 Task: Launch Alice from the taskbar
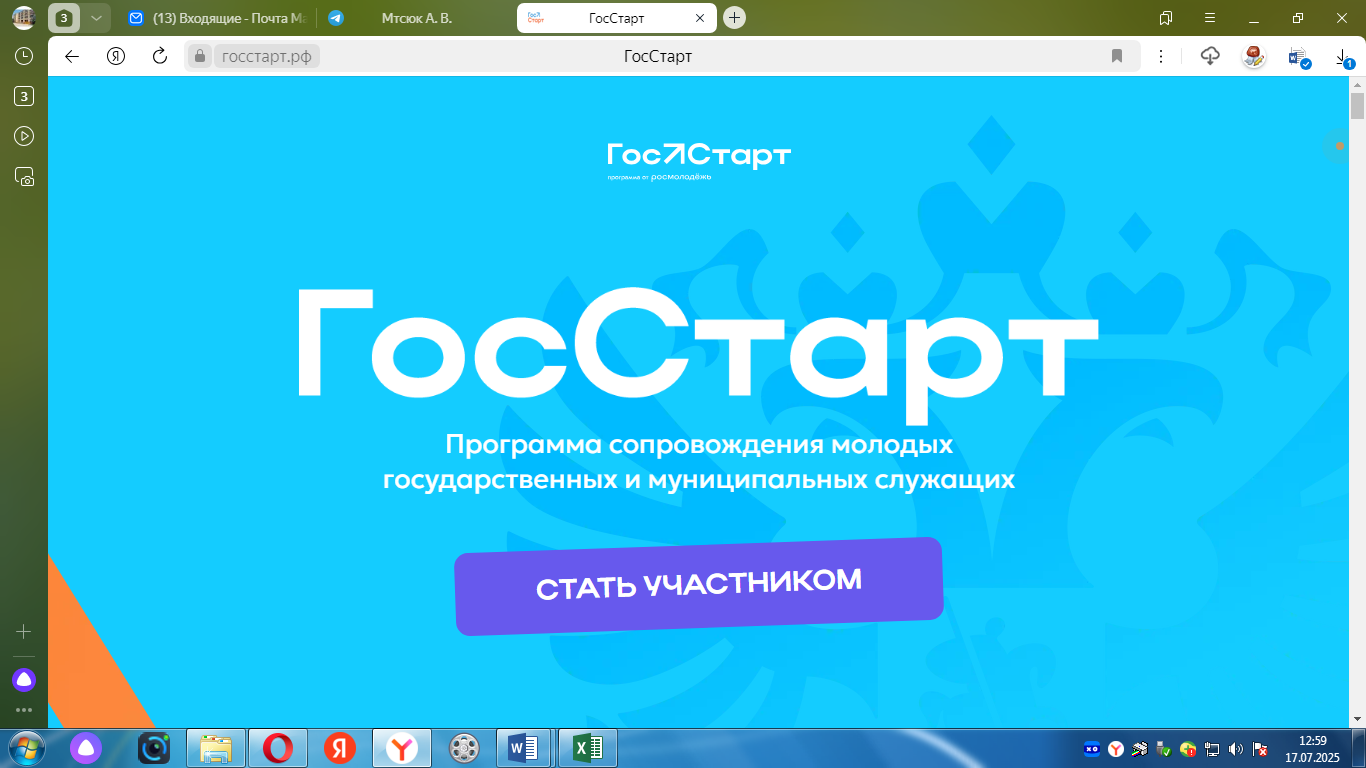pos(86,748)
